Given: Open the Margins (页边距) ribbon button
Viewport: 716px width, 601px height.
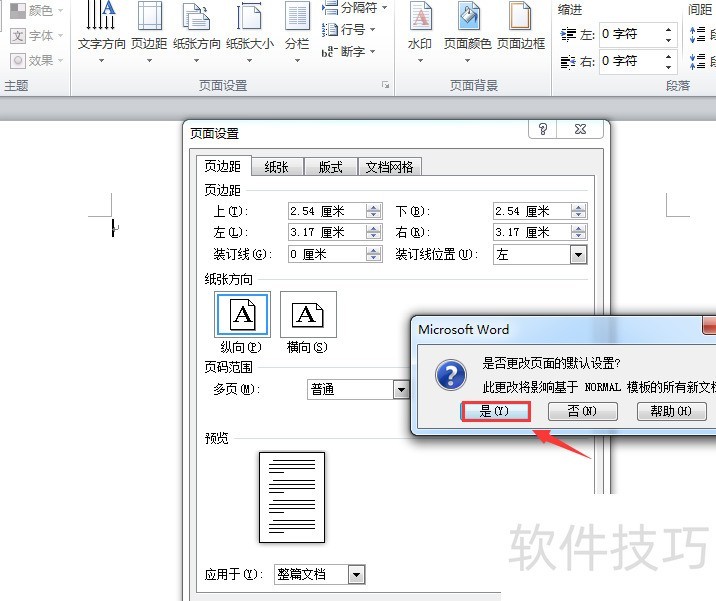Looking at the screenshot, I should point(149,32).
